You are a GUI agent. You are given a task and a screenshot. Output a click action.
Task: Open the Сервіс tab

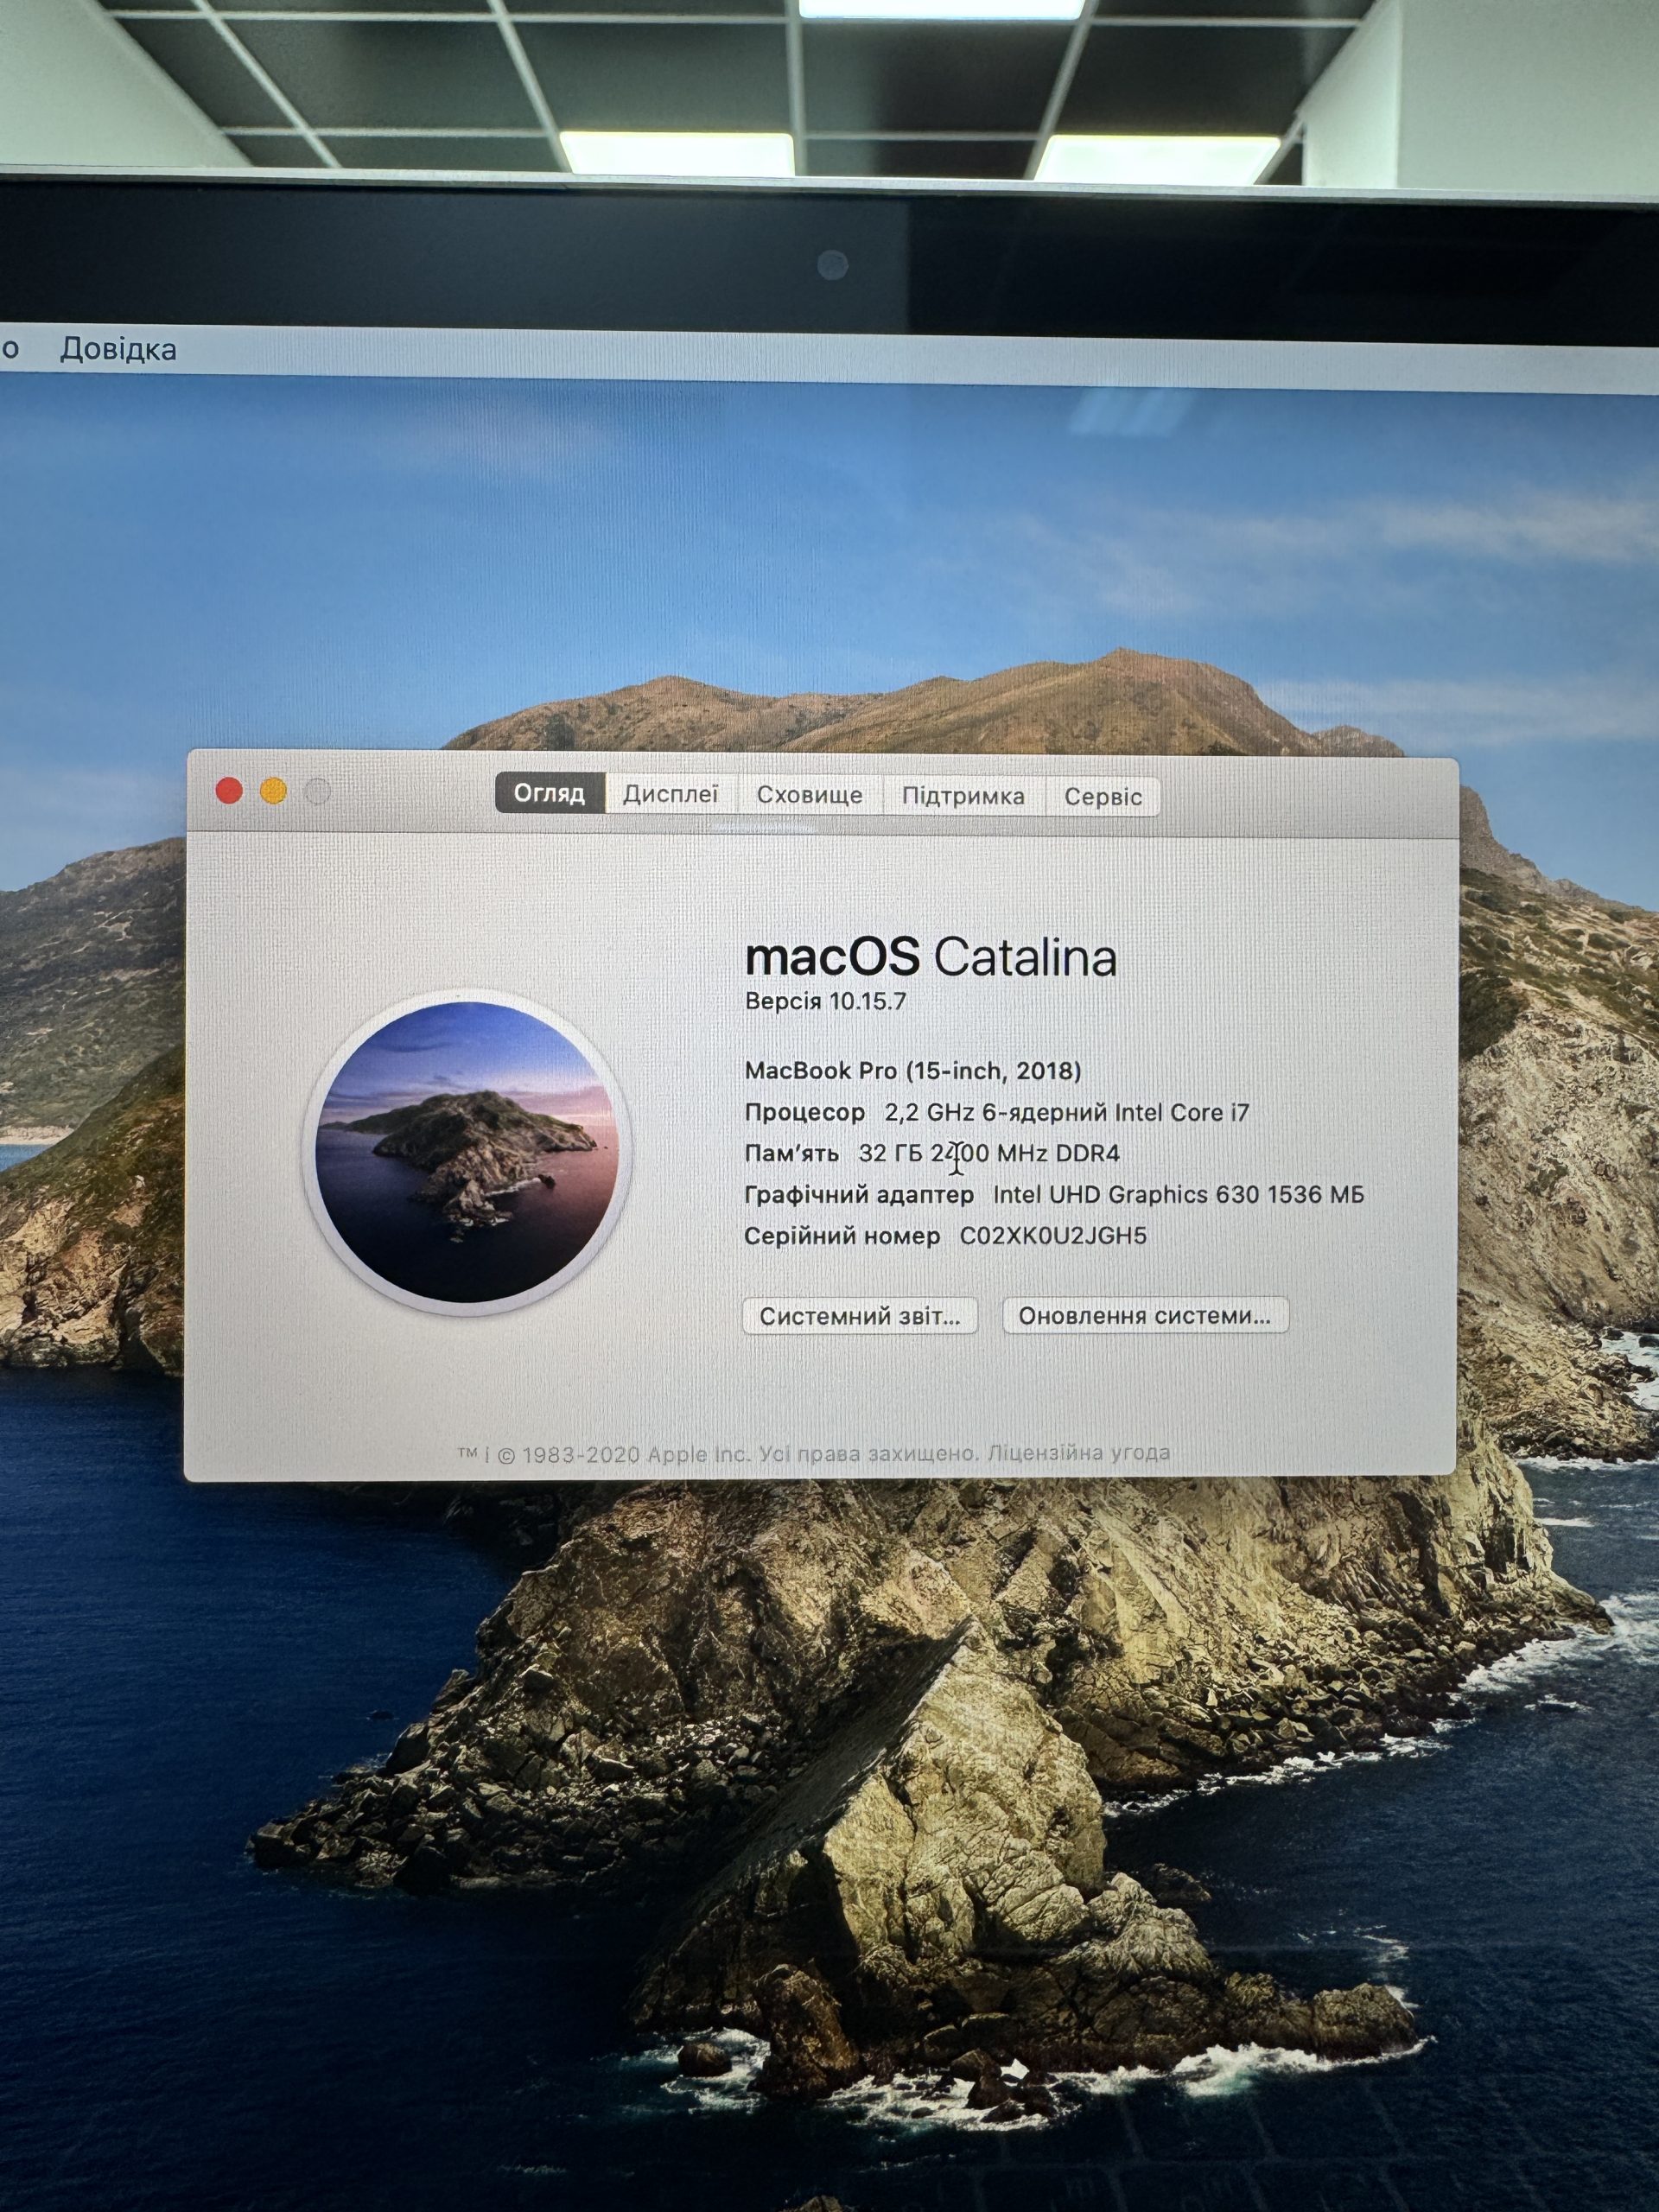[x=1103, y=798]
